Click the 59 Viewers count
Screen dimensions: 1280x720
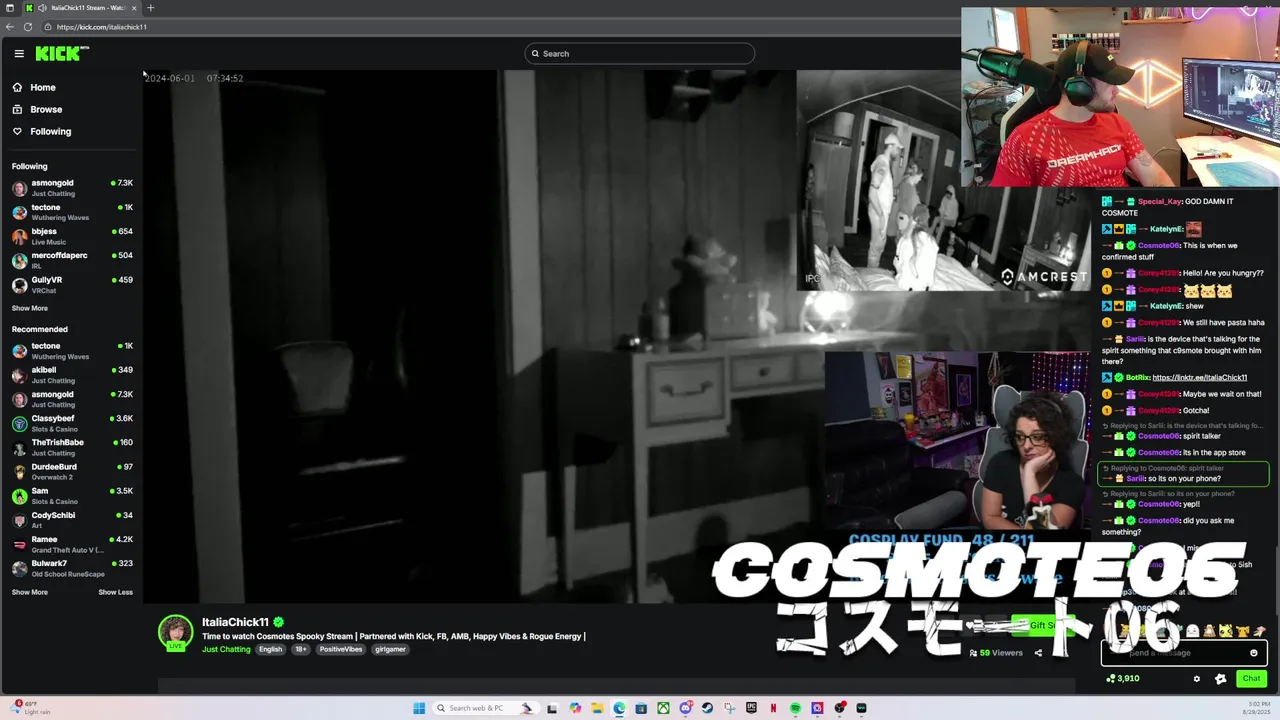tap(996, 653)
